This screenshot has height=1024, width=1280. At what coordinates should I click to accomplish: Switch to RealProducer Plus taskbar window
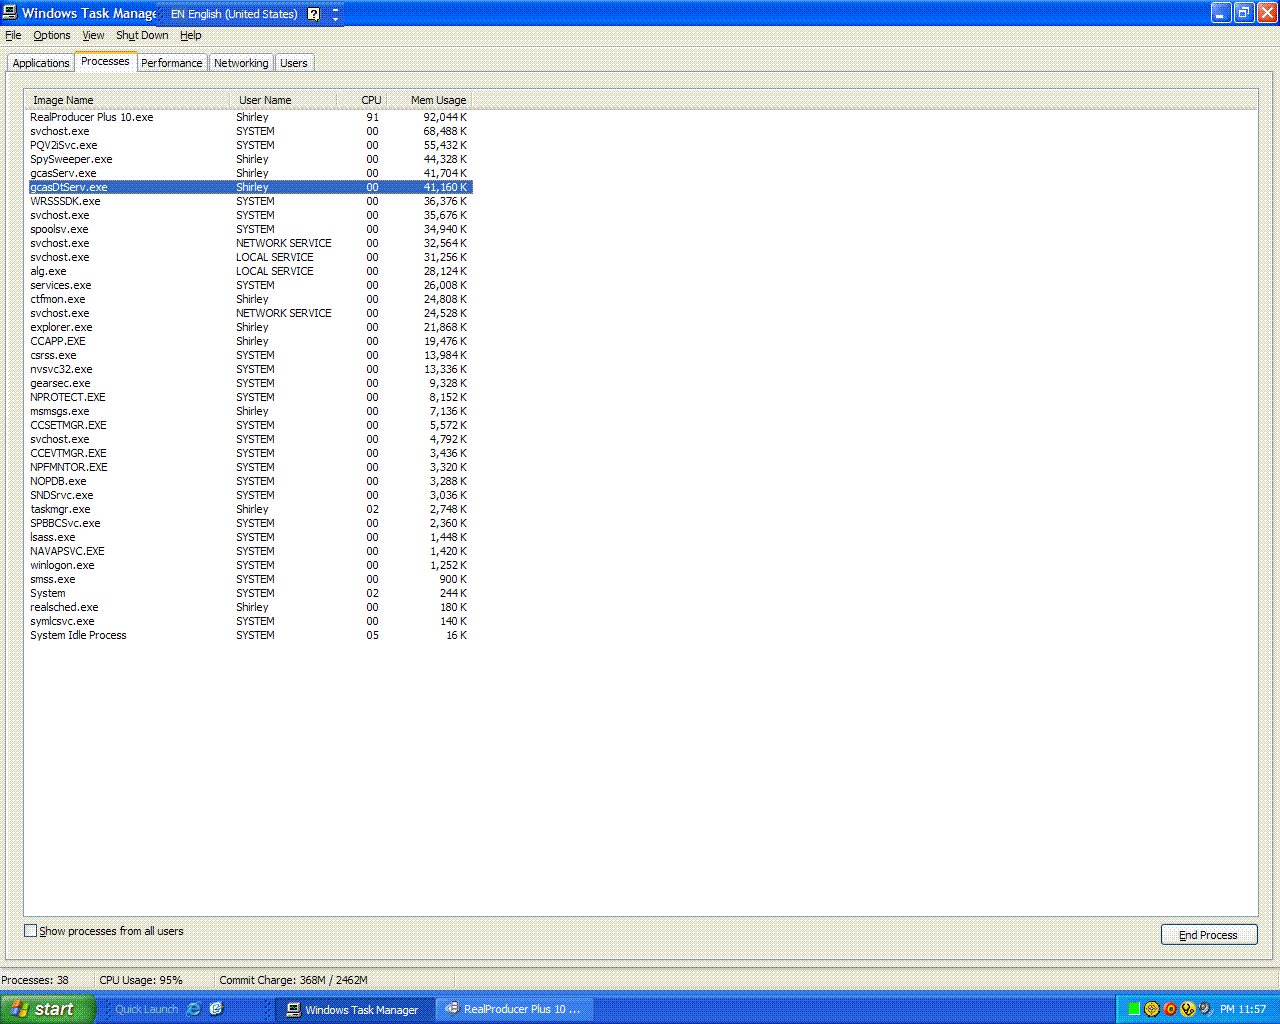coord(513,1009)
